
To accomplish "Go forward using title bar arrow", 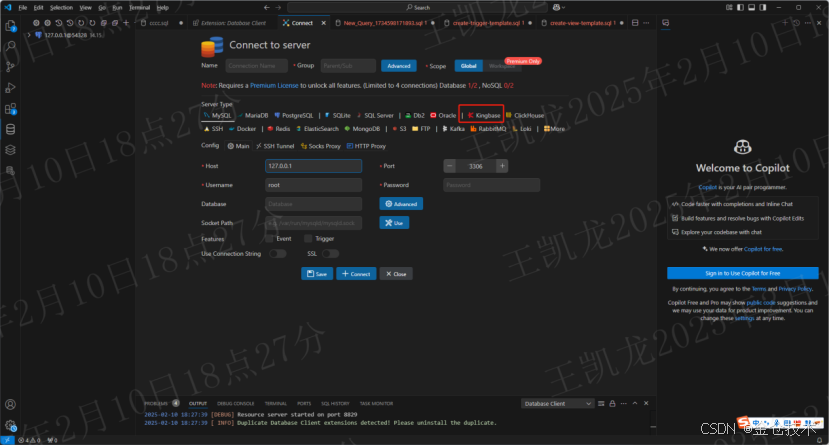I will point(278,7).
